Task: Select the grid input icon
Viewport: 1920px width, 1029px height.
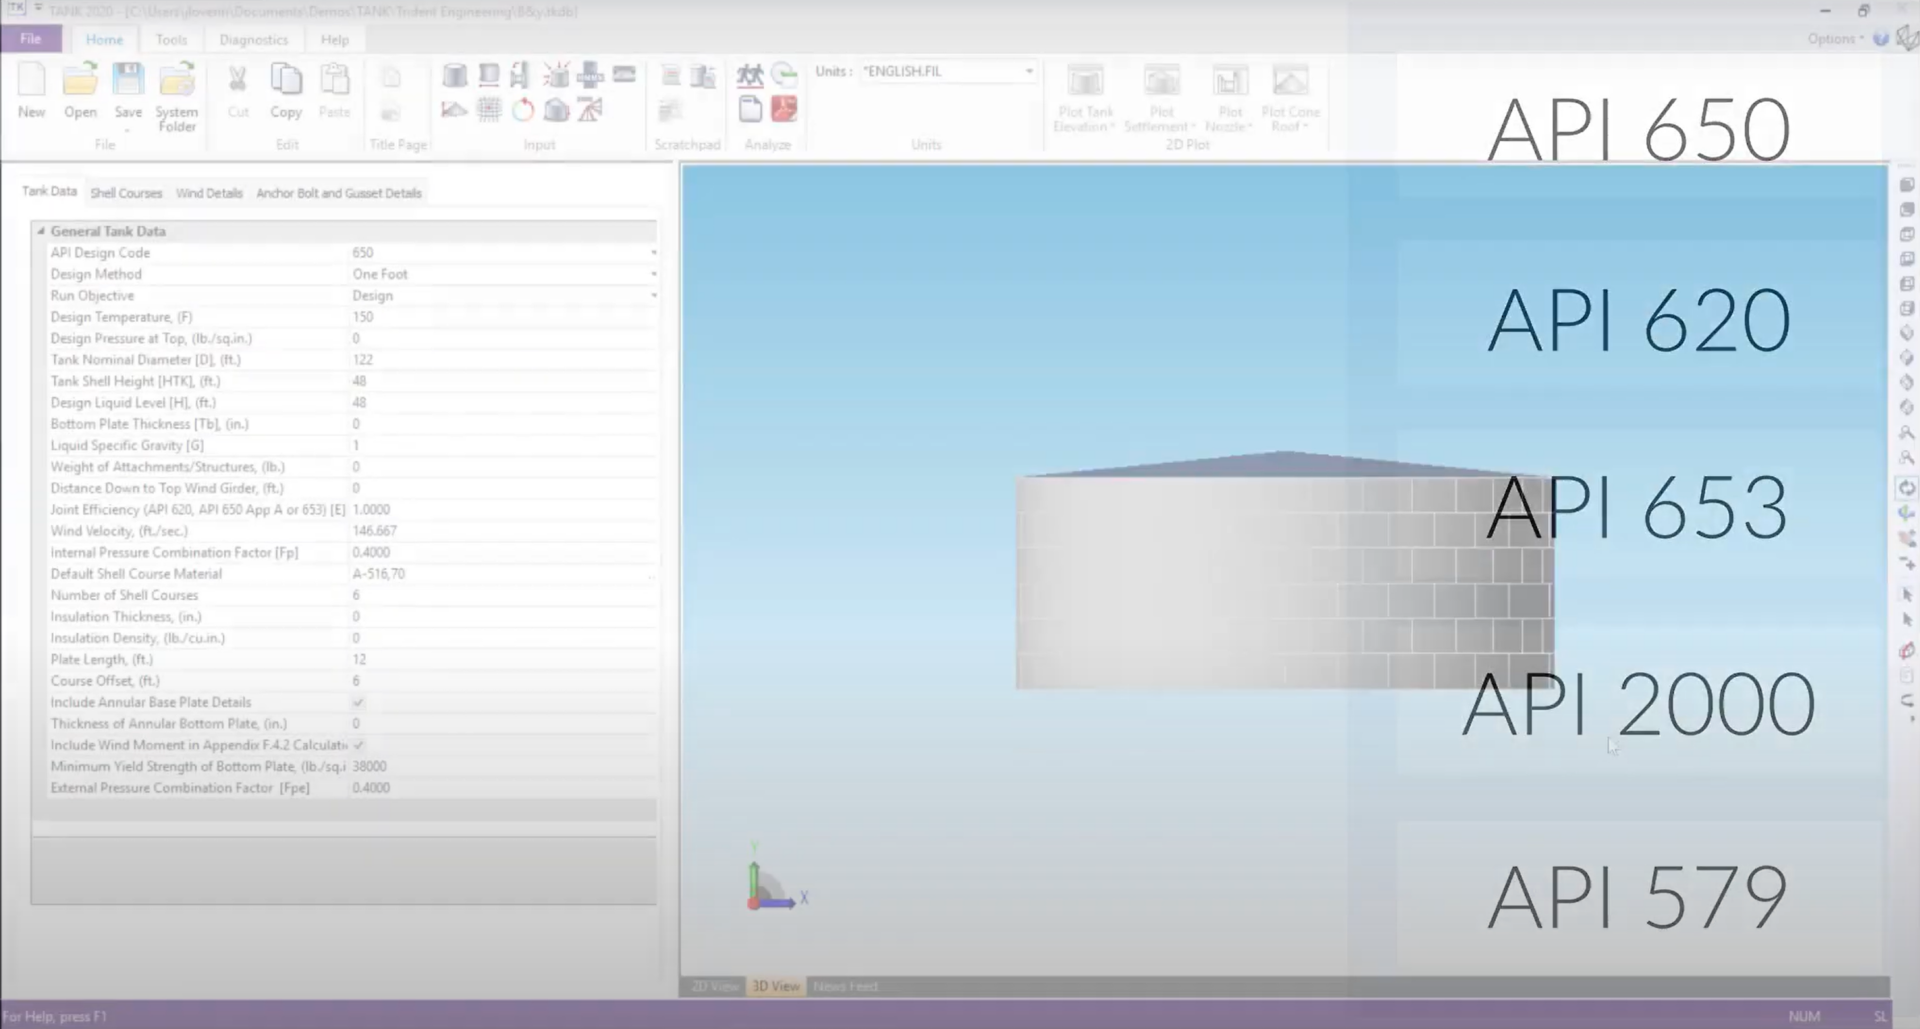Action: [x=489, y=110]
